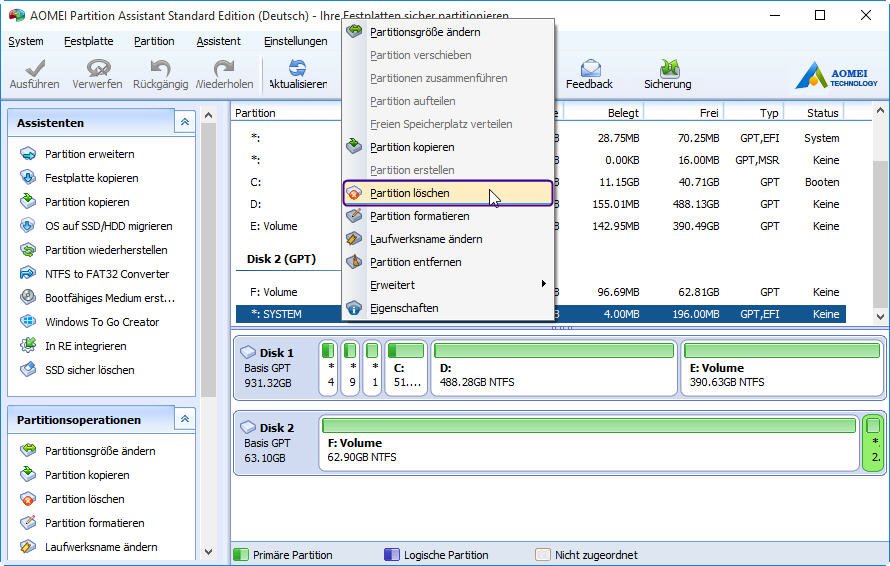Click the Verwerfen toolbar icon
This screenshot has width=890, height=566.
tap(98, 68)
